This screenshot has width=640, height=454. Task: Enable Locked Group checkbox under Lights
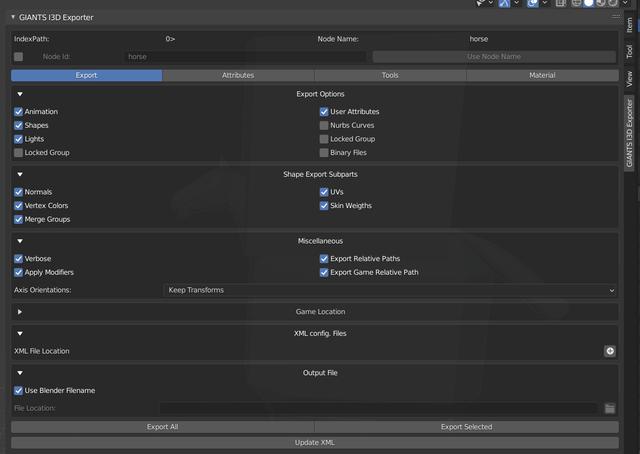tap(18, 153)
